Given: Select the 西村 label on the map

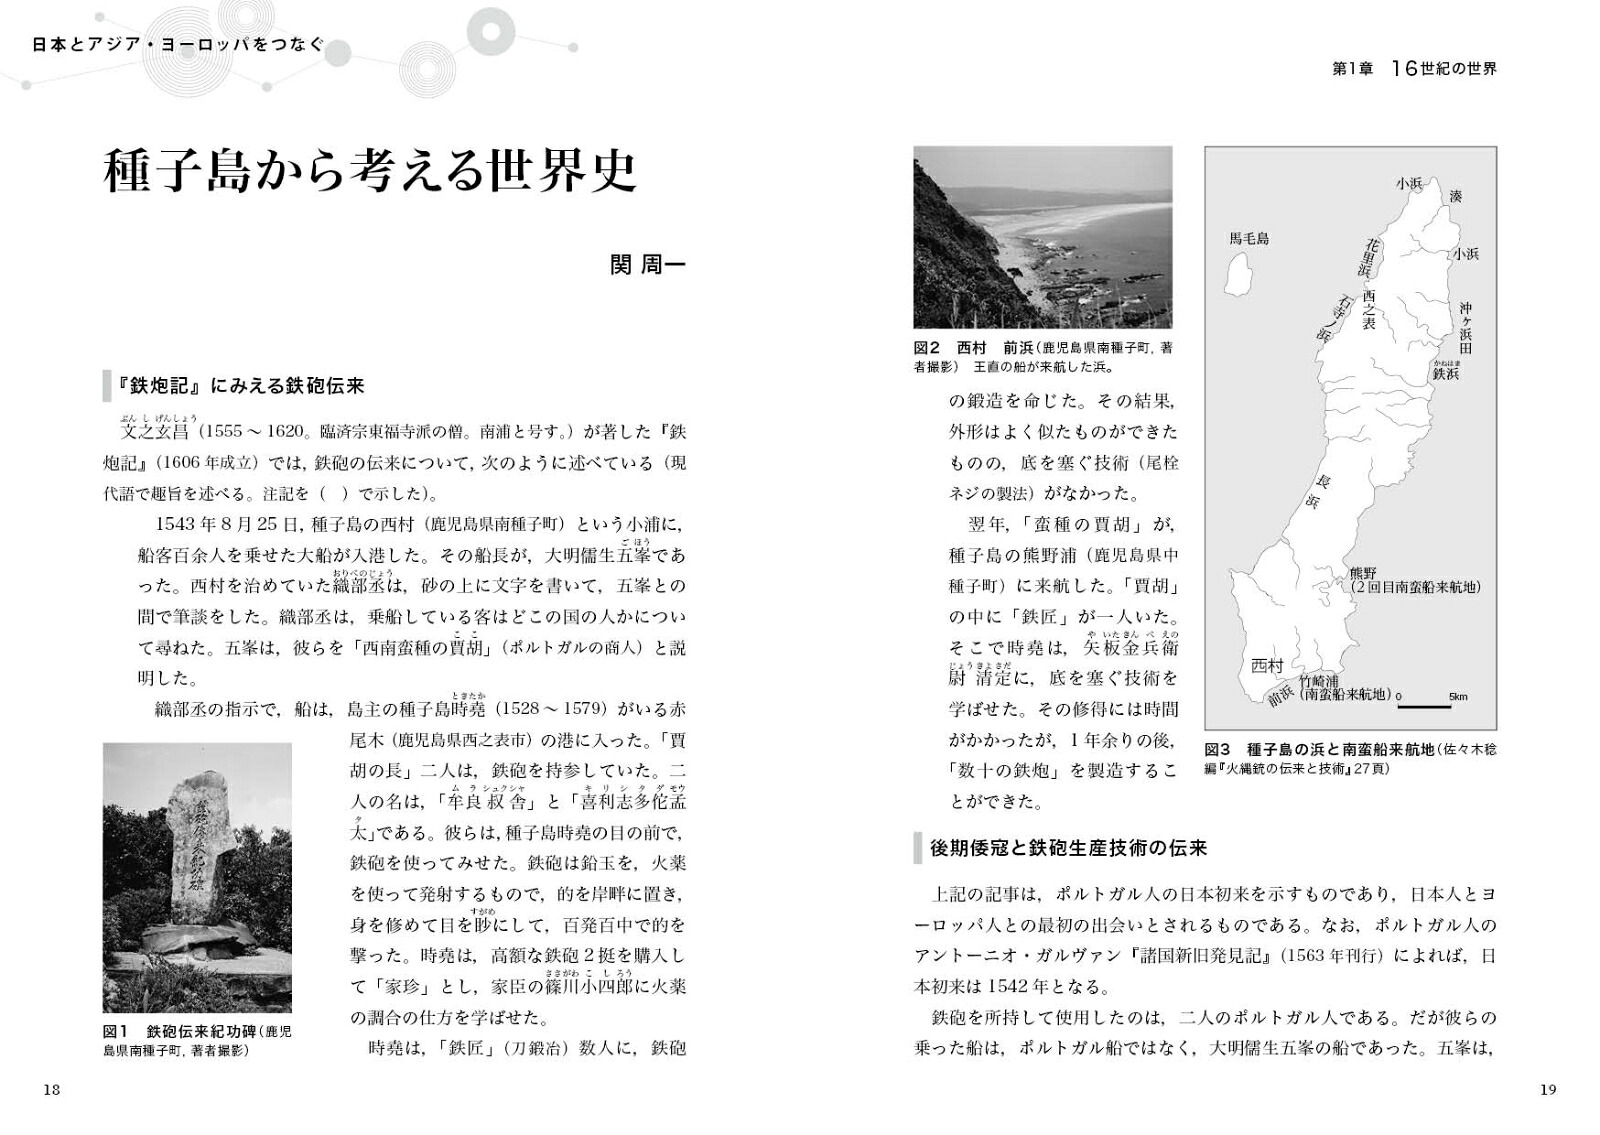Looking at the screenshot, I should [1266, 666].
